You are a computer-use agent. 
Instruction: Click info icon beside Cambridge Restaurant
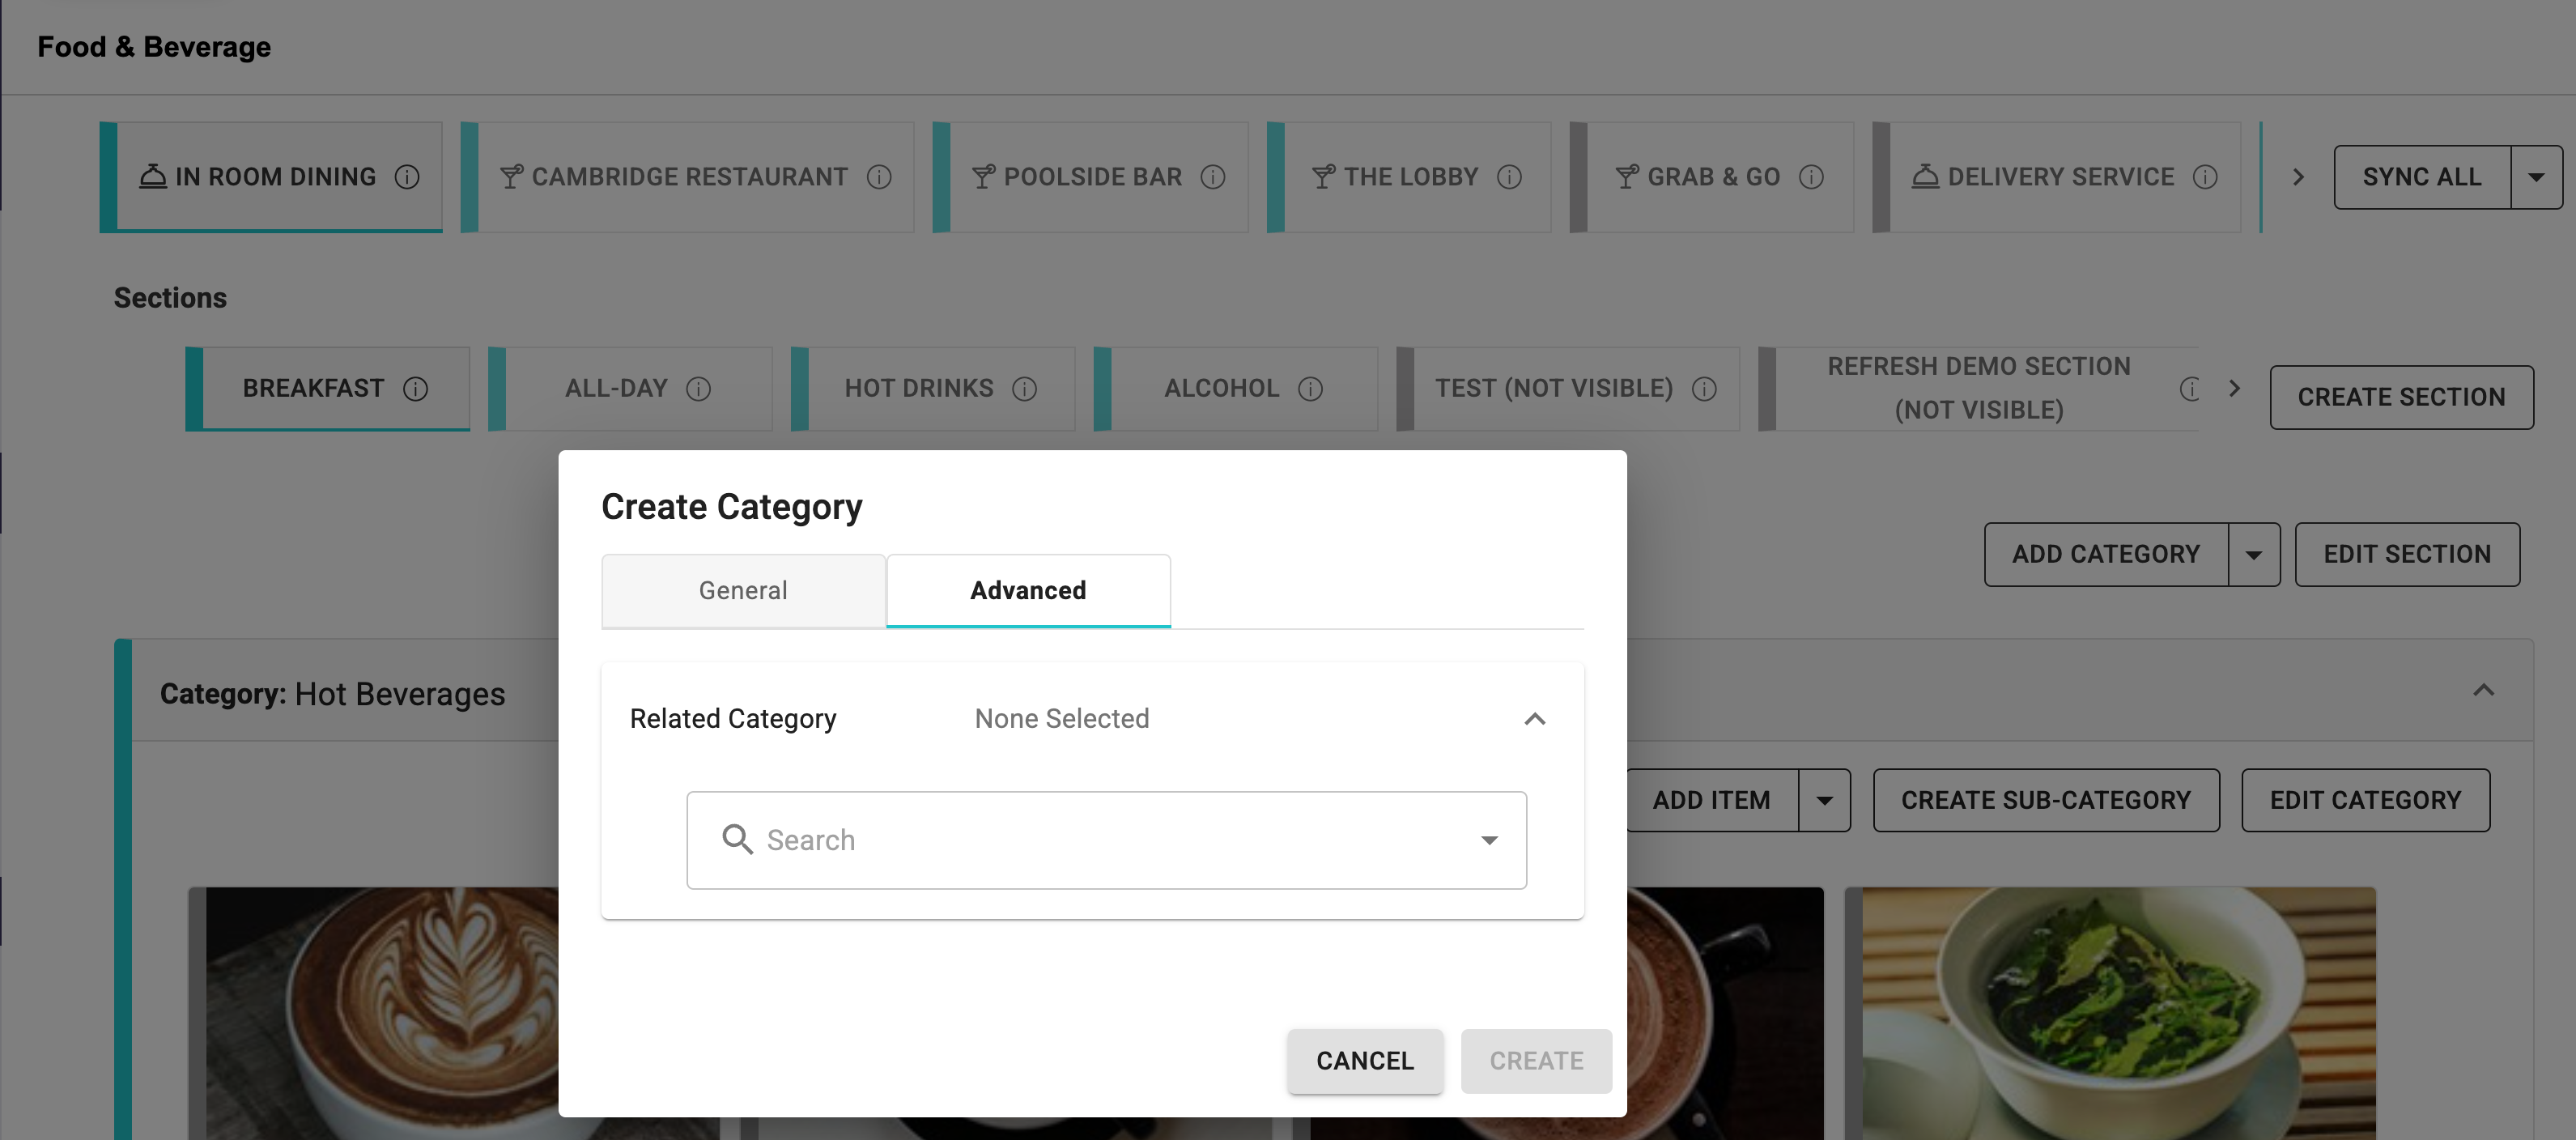point(879,177)
